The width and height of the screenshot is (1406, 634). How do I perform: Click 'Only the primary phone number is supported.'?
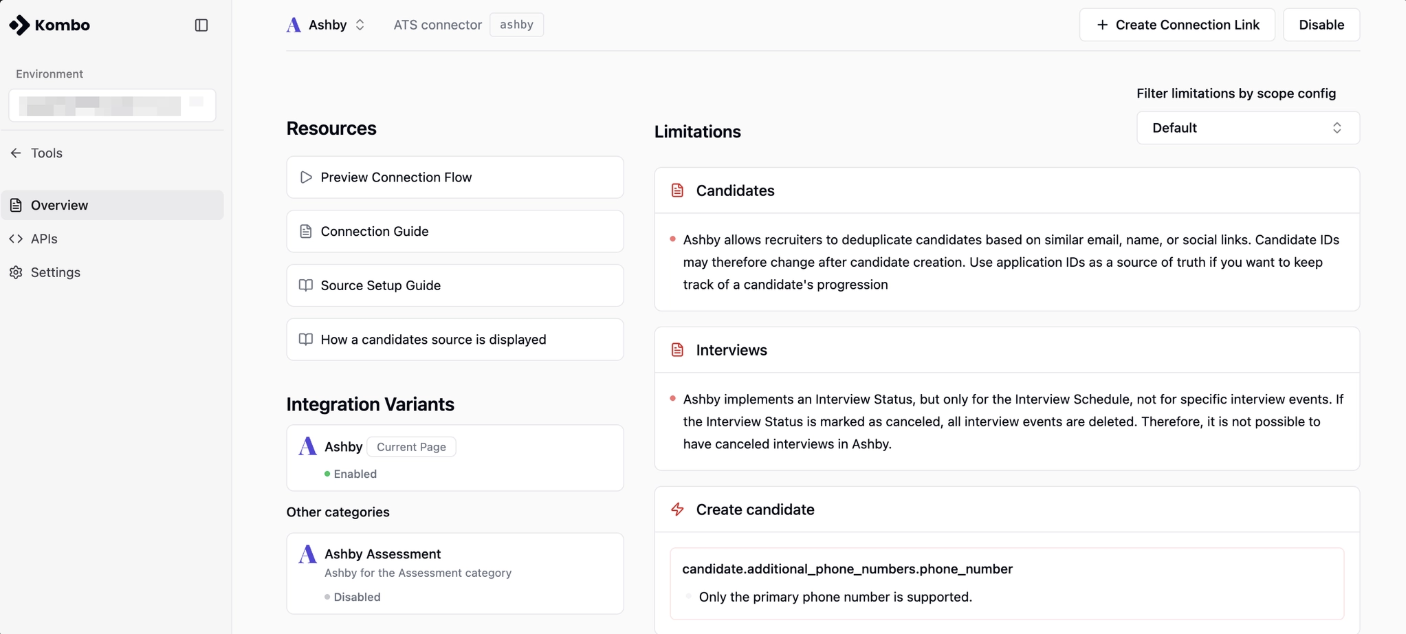[835, 597]
